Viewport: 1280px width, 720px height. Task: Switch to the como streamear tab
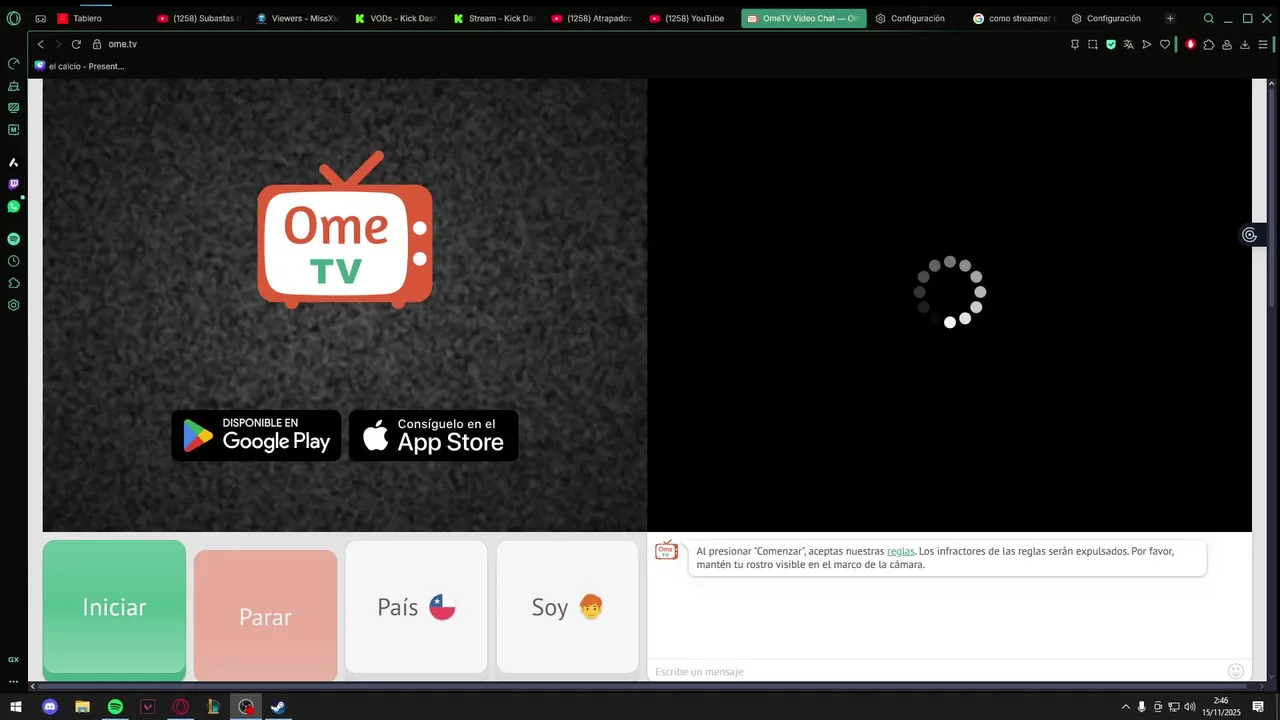(x=1014, y=18)
